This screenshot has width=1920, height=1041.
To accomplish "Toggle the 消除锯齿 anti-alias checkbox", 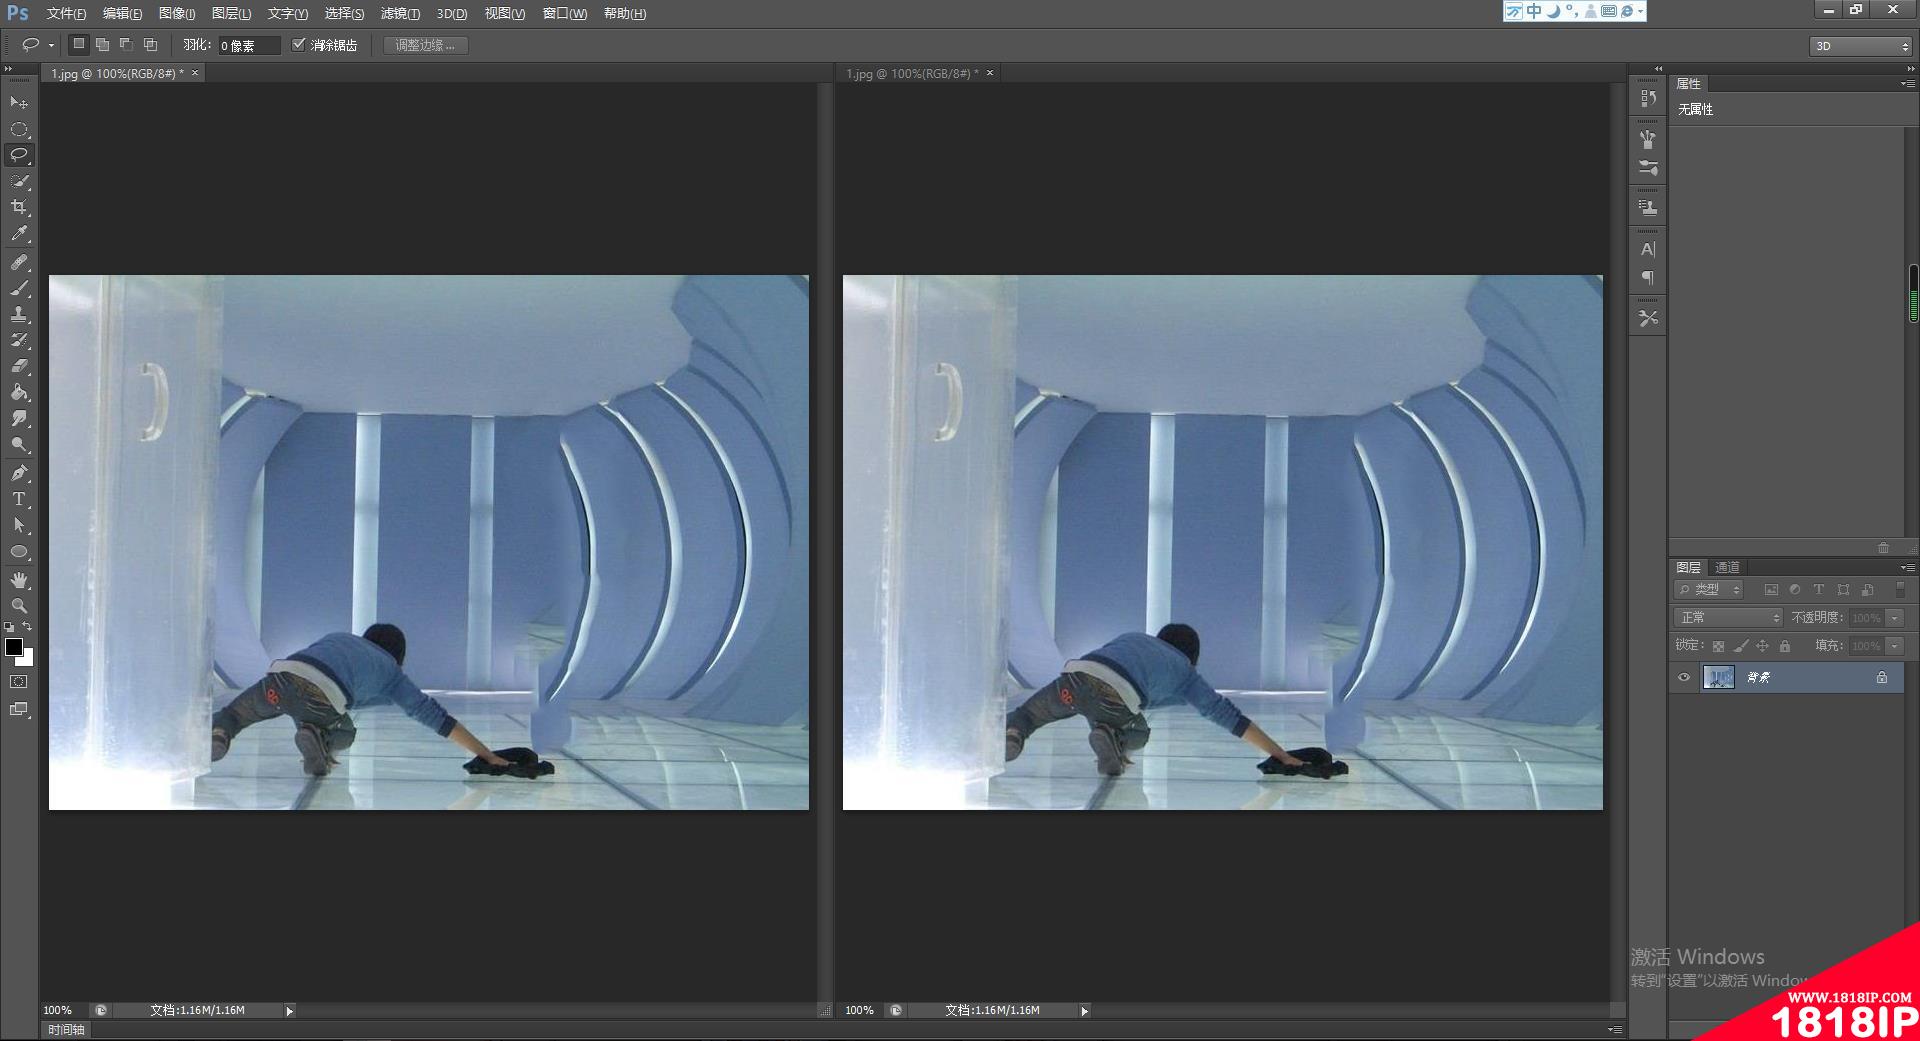I will coord(298,45).
